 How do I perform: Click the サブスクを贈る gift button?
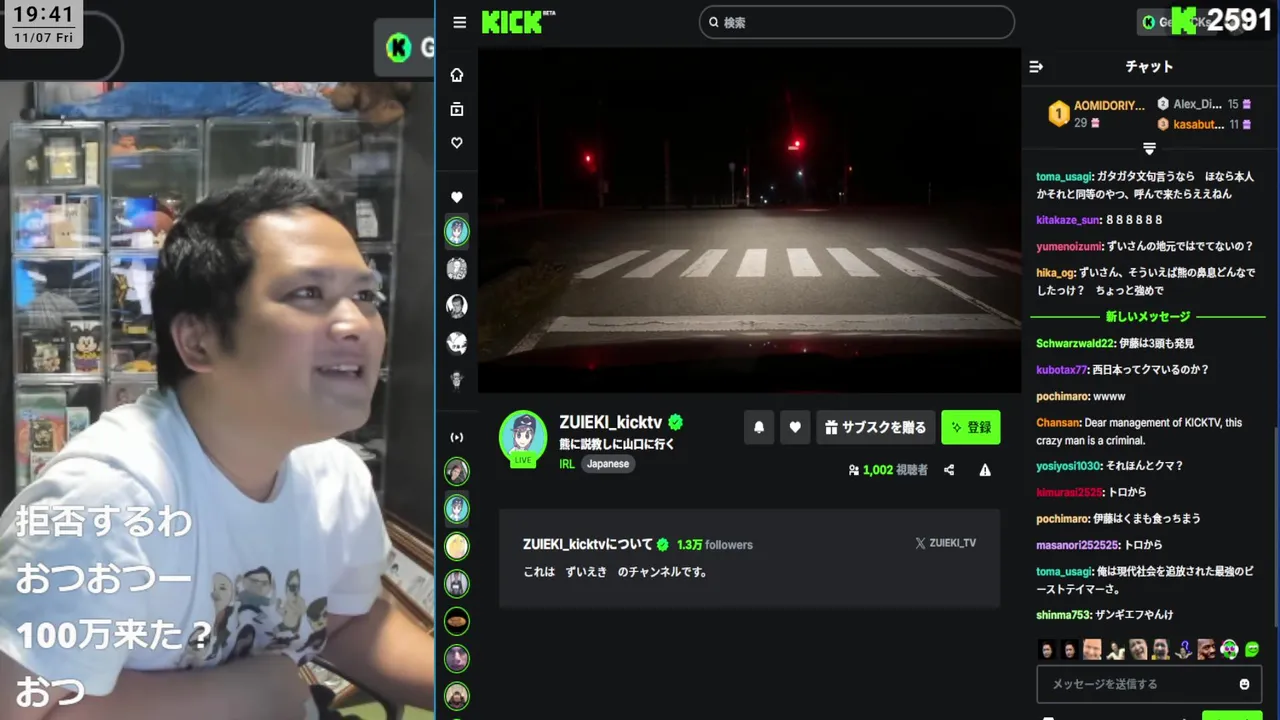[x=876, y=427]
